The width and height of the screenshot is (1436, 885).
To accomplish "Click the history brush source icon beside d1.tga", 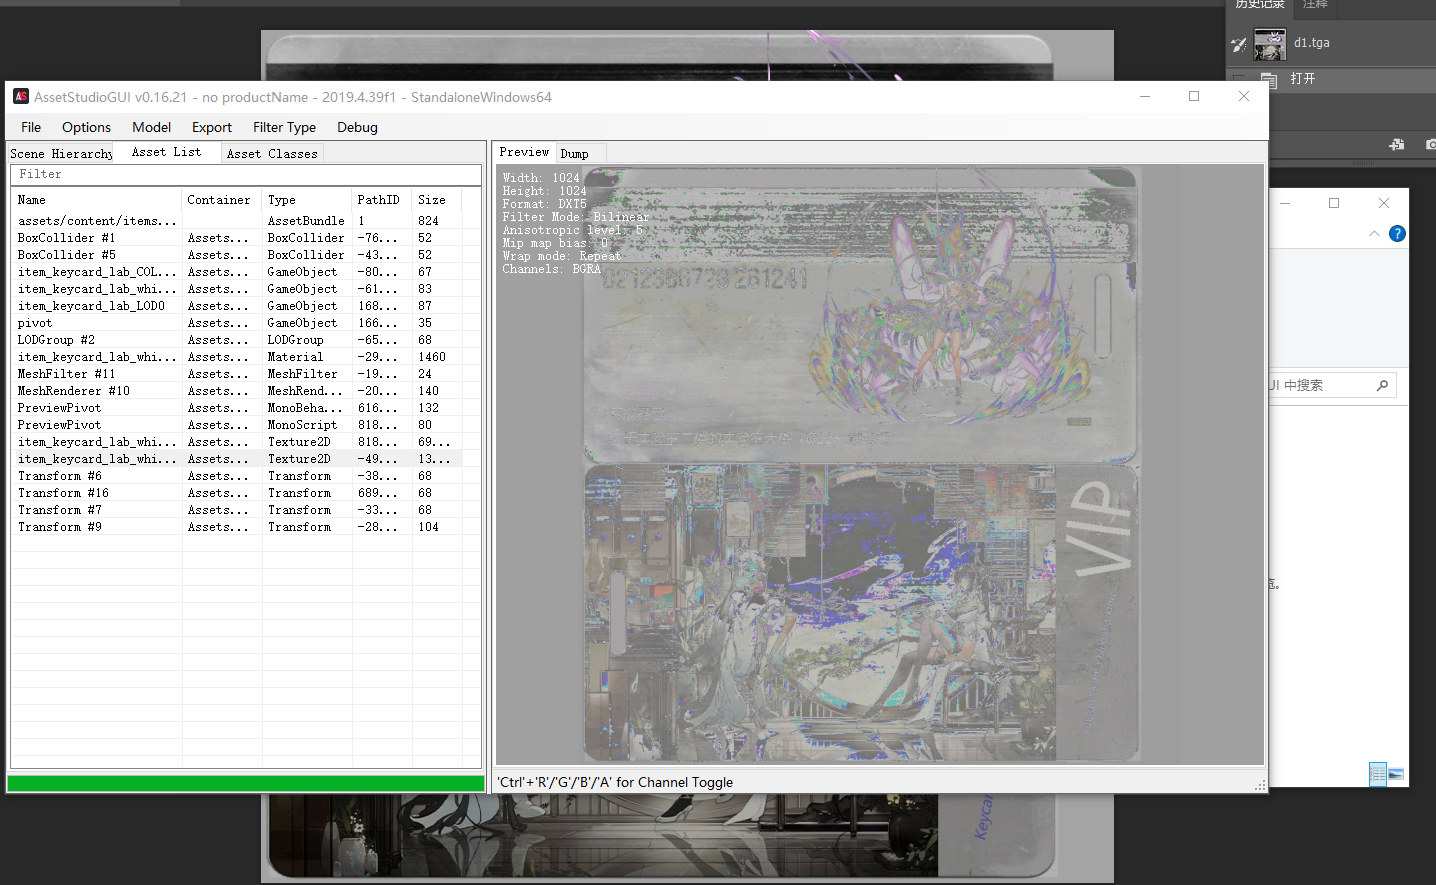I will pos(1239,44).
